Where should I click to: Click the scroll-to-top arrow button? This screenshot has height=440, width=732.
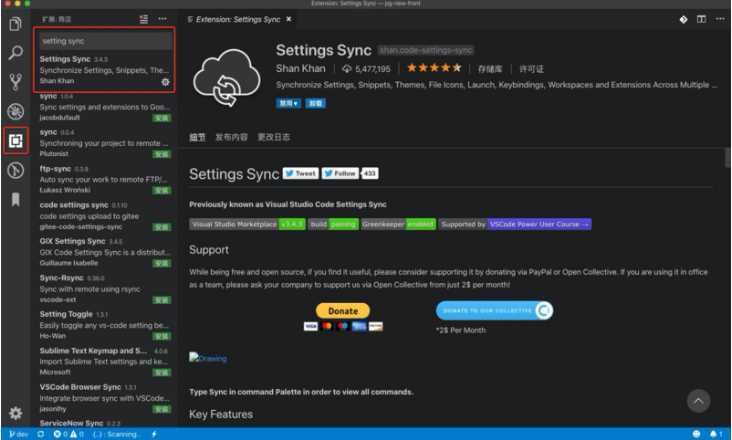[x=698, y=401]
